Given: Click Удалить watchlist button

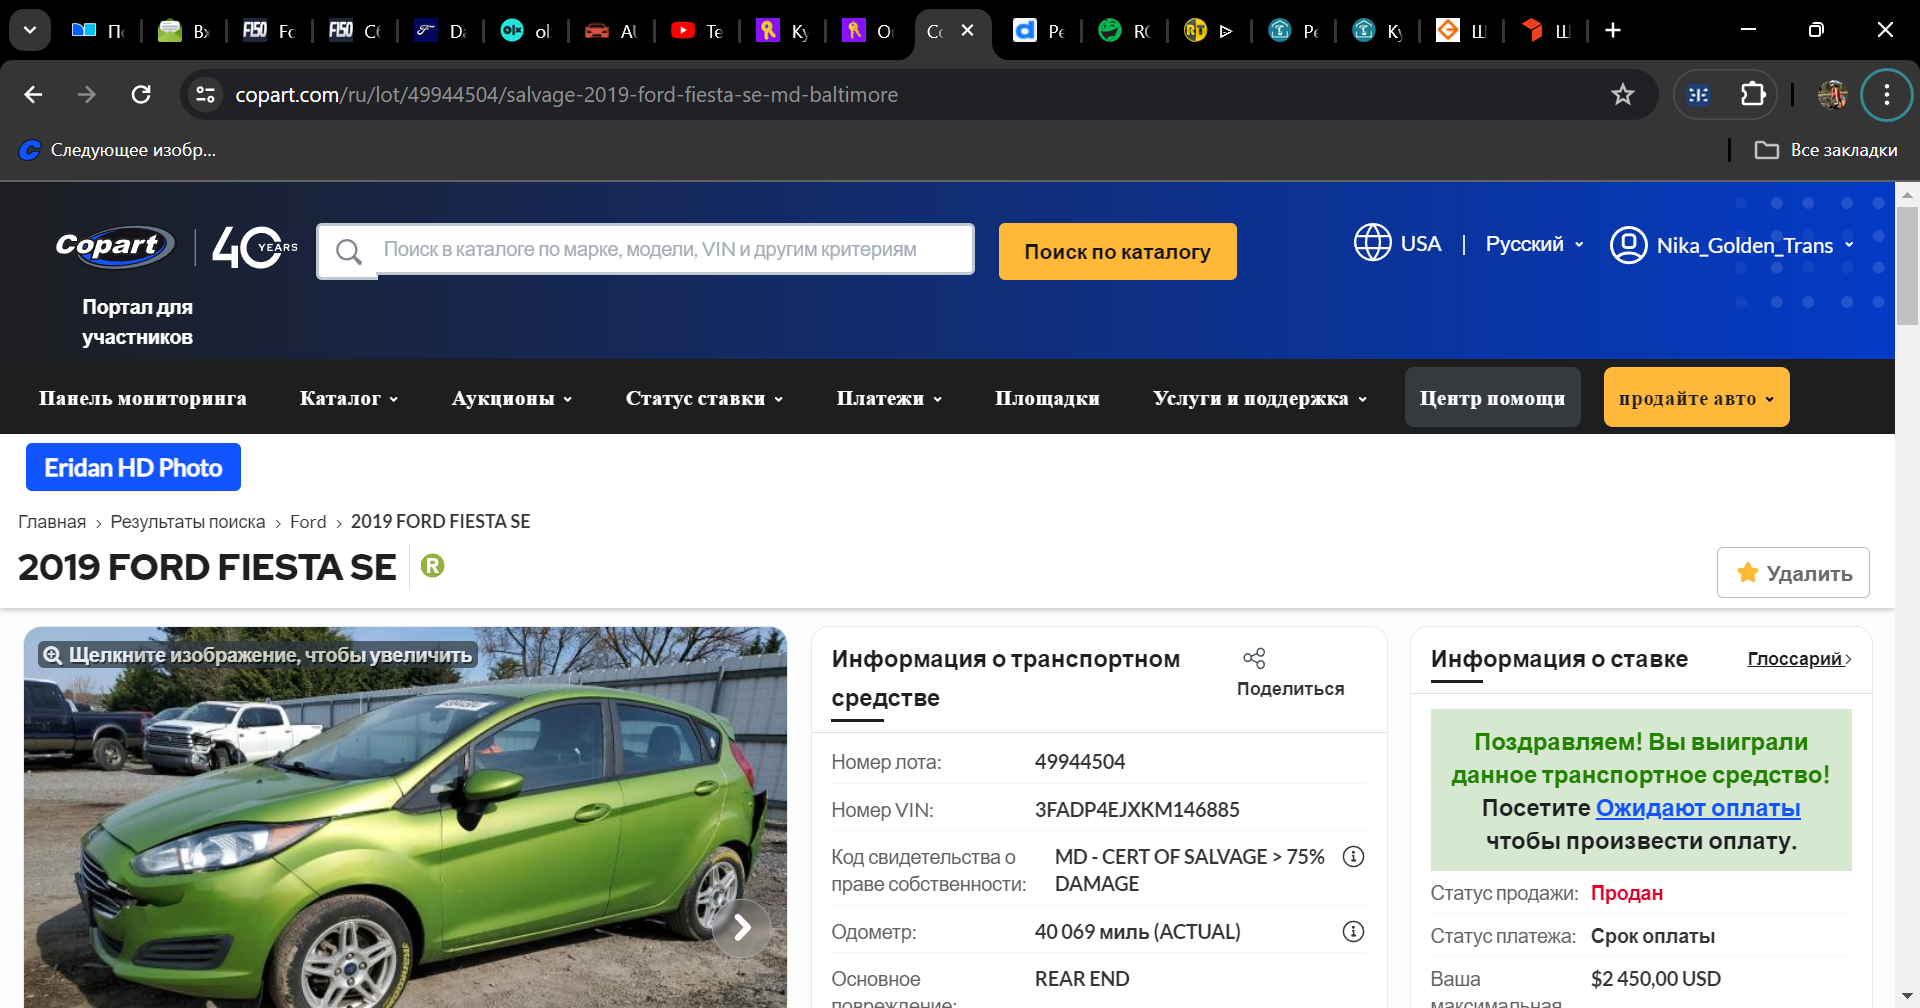Looking at the screenshot, I should (x=1793, y=573).
